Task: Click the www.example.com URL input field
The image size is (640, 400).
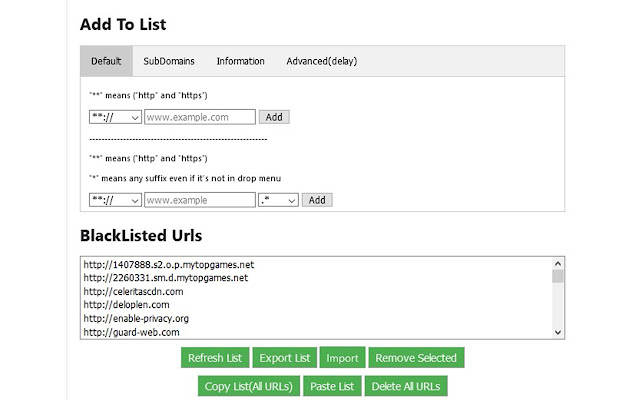Action: point(200,117)
